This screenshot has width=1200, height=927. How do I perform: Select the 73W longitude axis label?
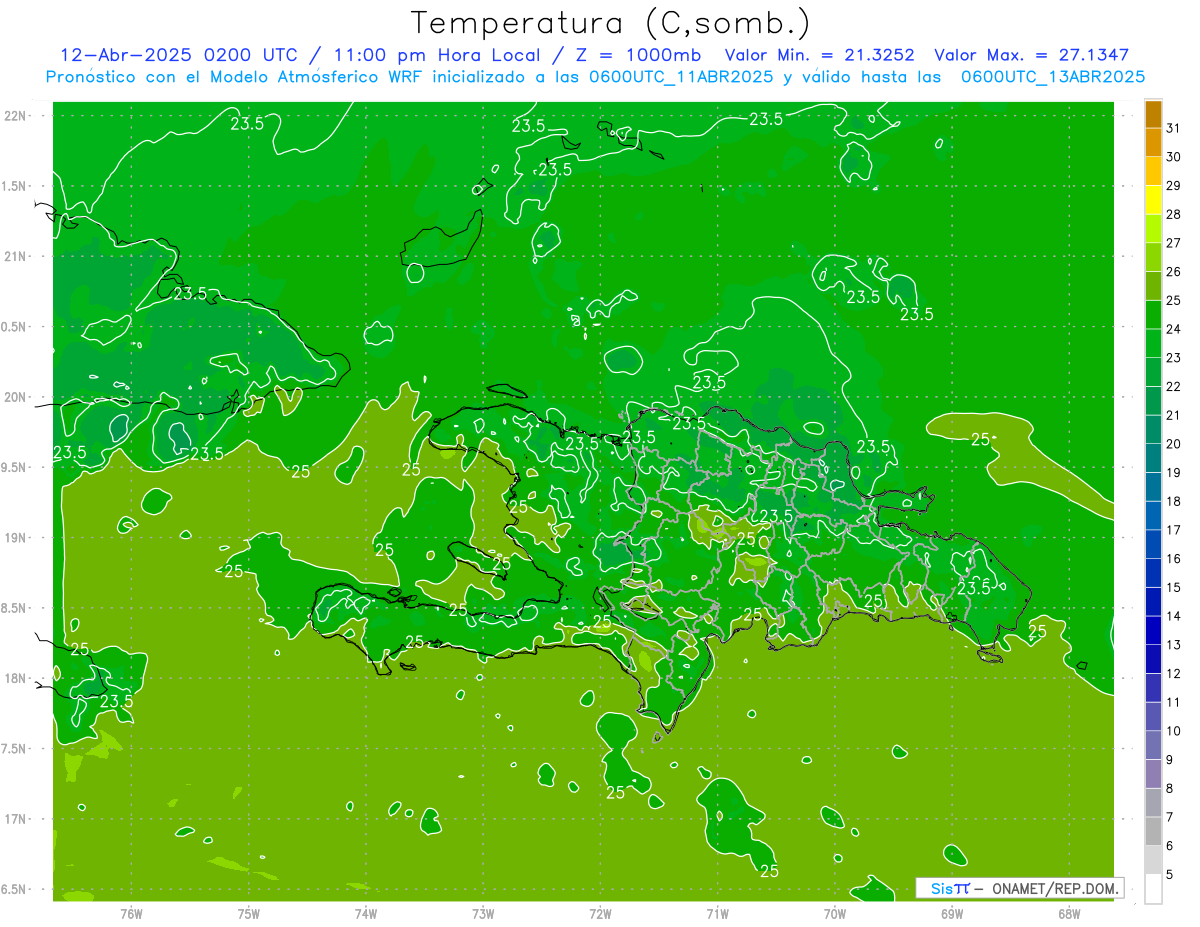(483, 914)
